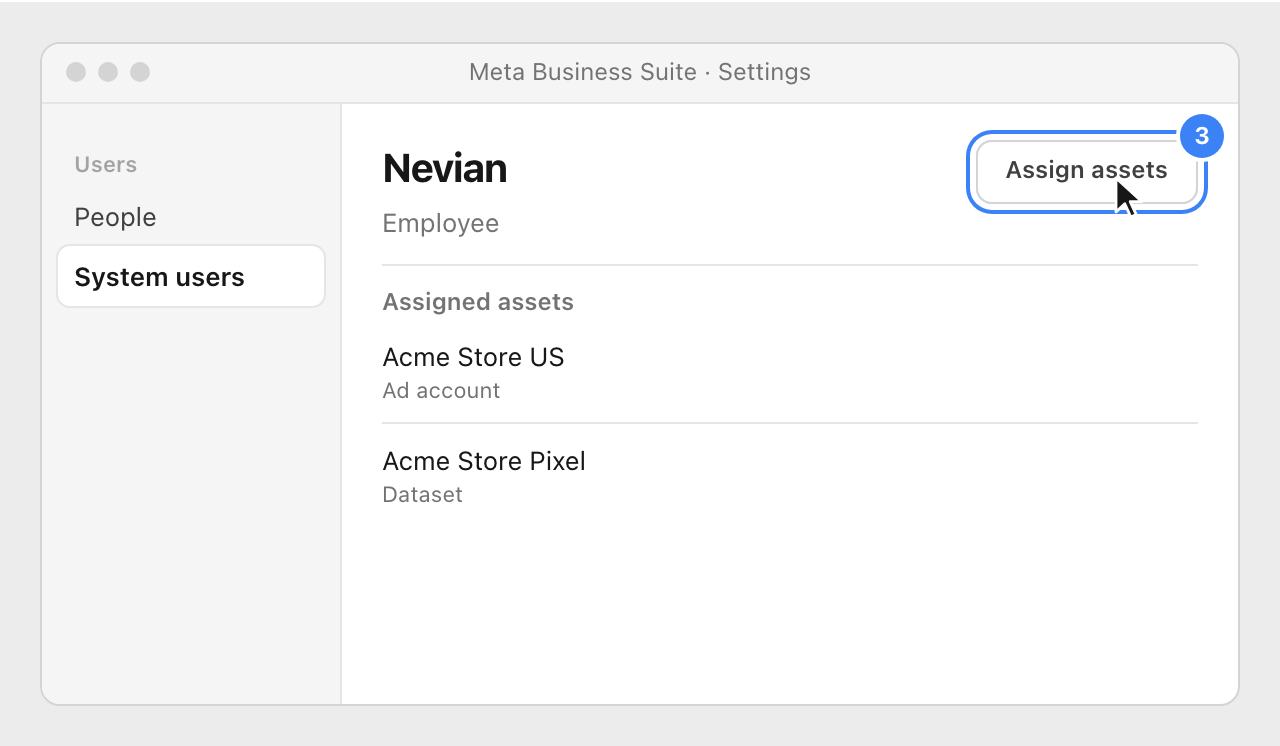Image resolution: width=1280 pixels, height=746 pixels.
Task: Click the Assign assets button
Action: (x=1086, y=172)
